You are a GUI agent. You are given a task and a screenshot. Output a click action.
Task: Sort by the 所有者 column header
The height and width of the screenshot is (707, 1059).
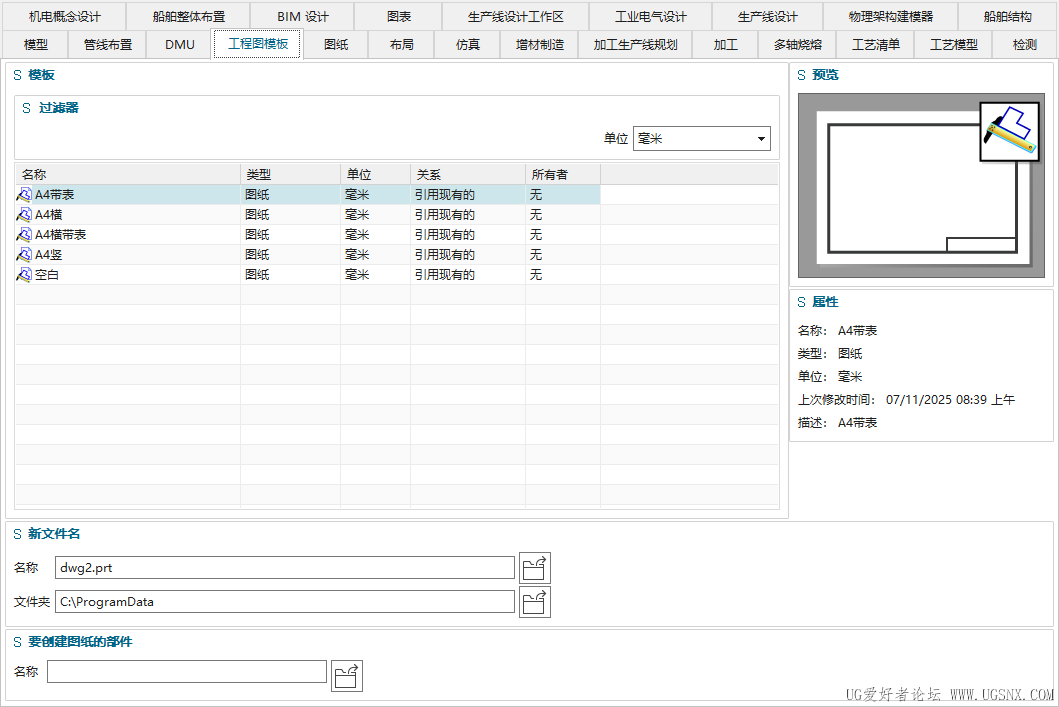click(x=563, y=174)
